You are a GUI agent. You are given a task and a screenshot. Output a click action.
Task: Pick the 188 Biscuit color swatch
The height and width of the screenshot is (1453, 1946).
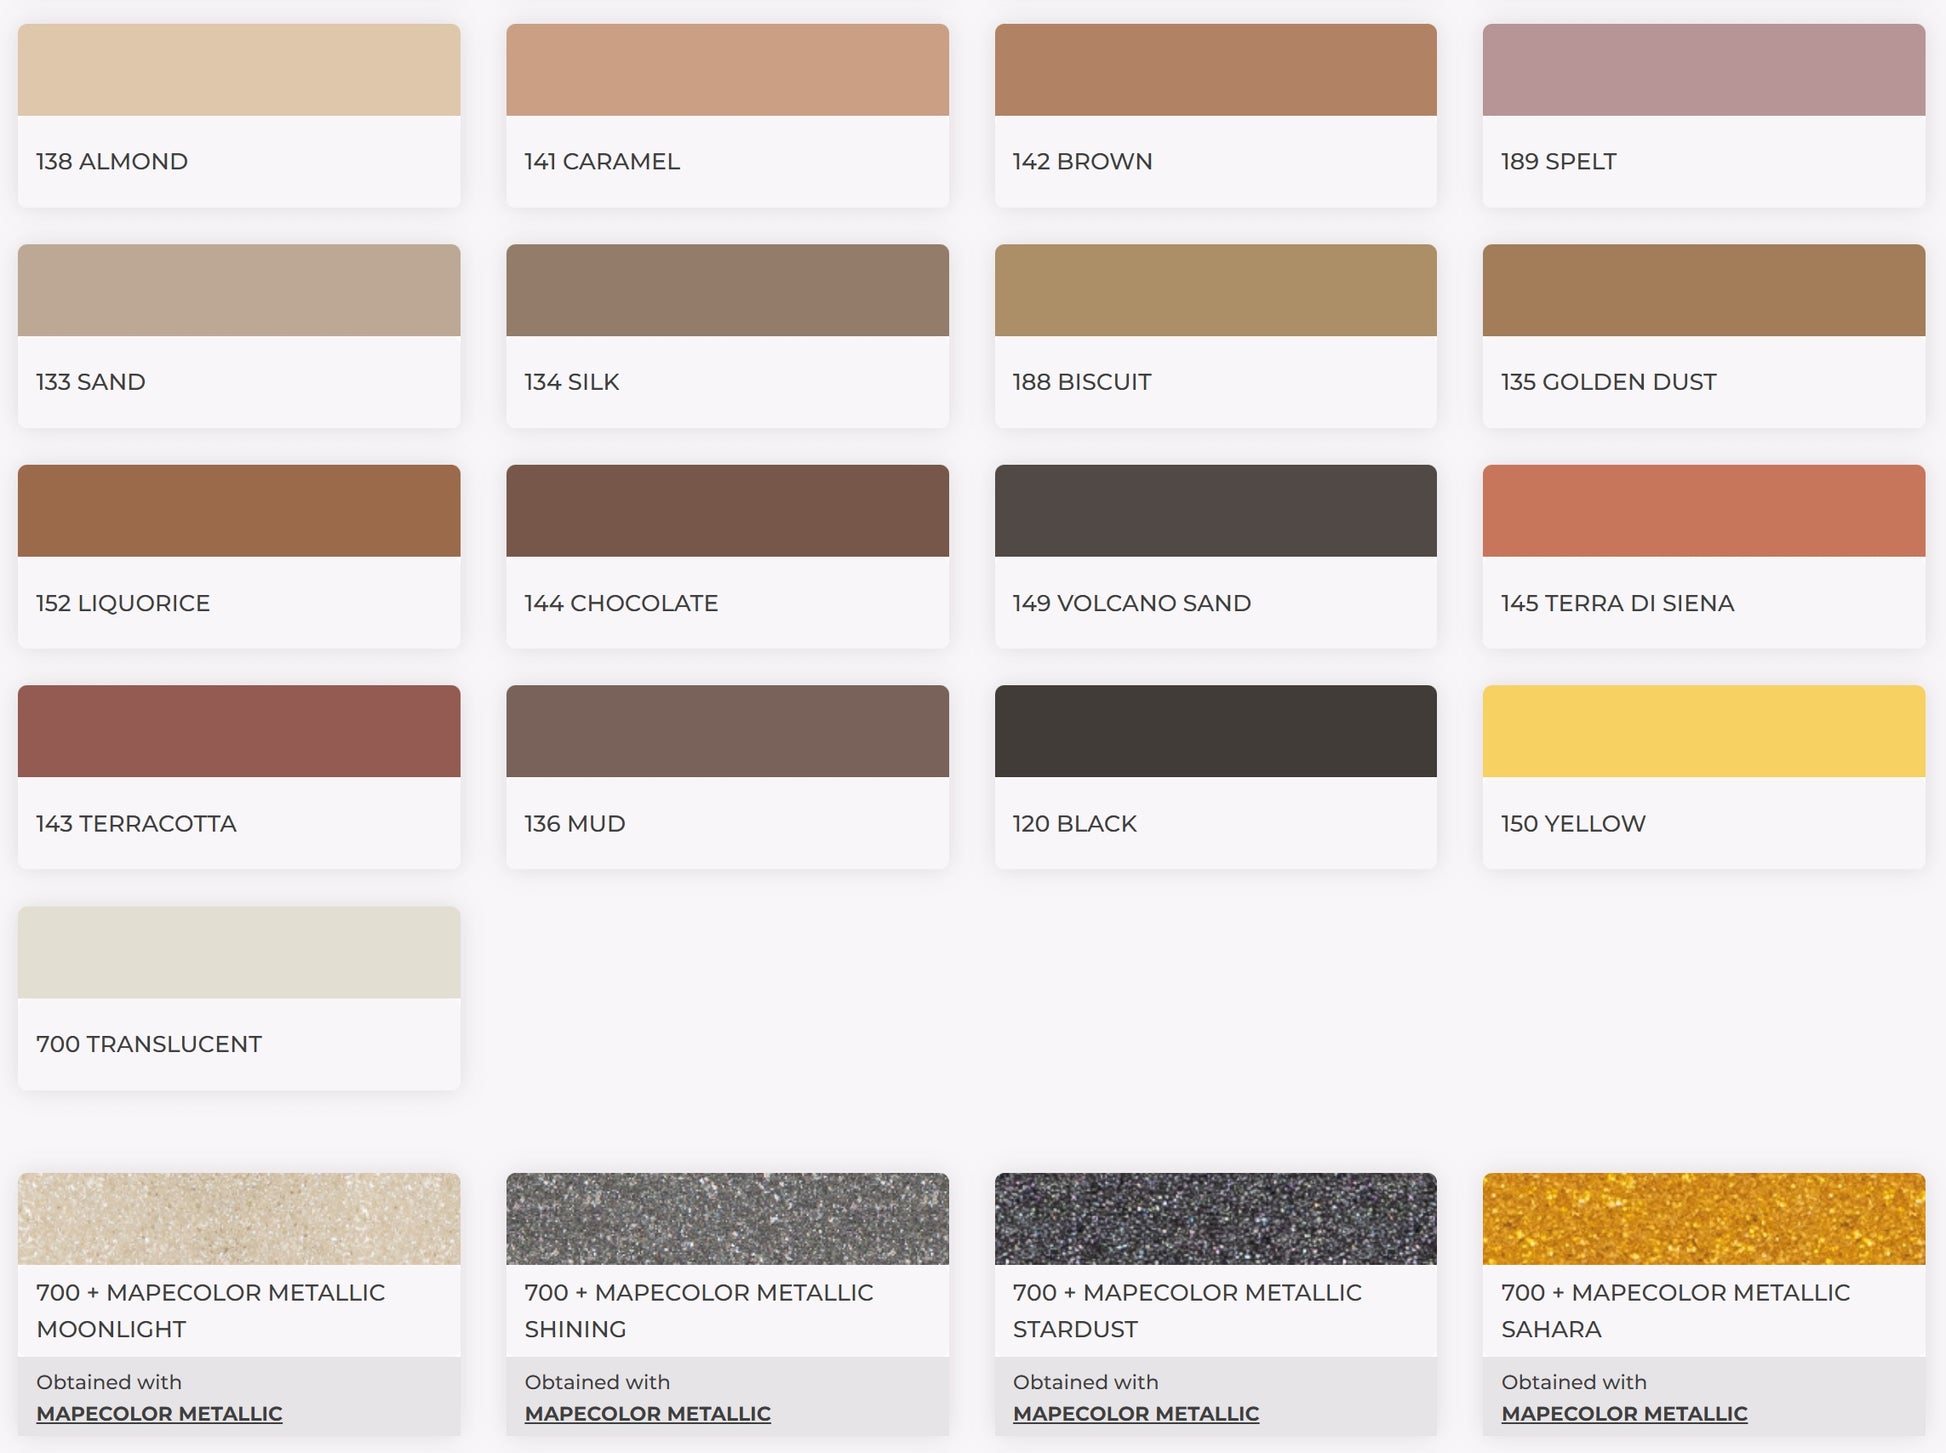pos(1215,290)
